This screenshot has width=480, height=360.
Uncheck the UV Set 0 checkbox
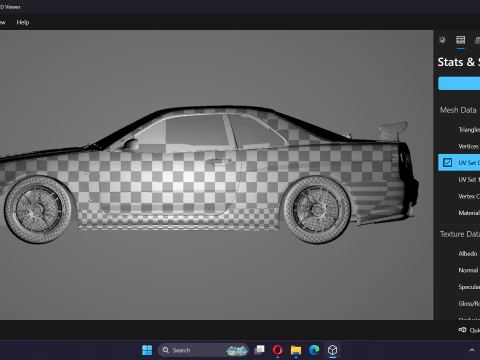point(447,163)
